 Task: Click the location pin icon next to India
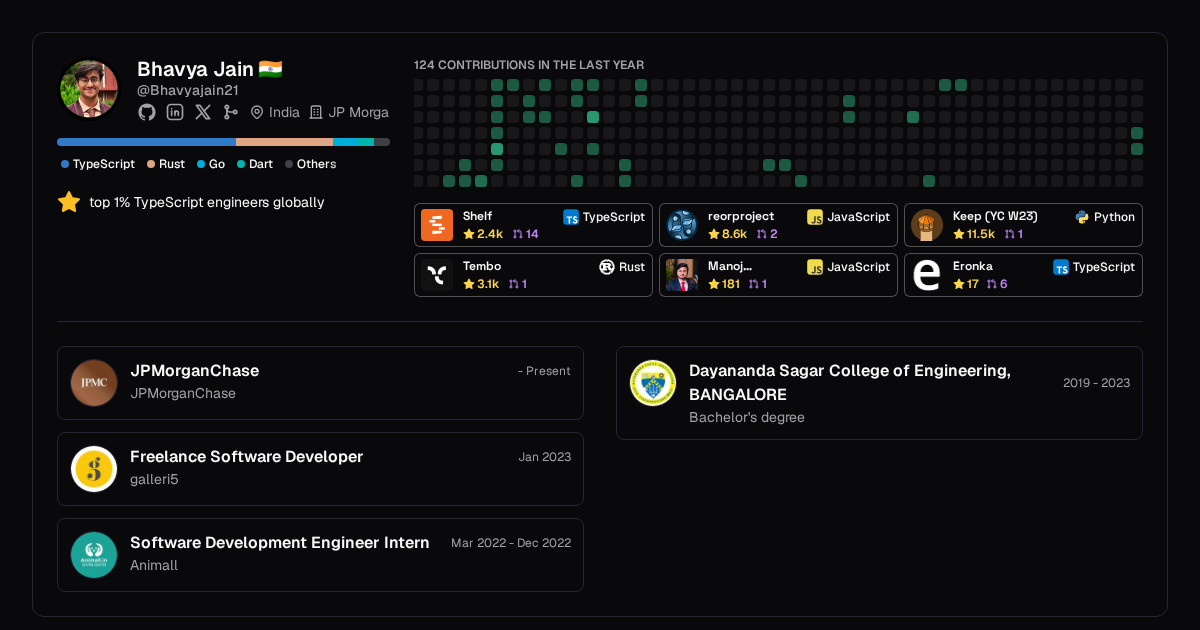pos(257,112)
